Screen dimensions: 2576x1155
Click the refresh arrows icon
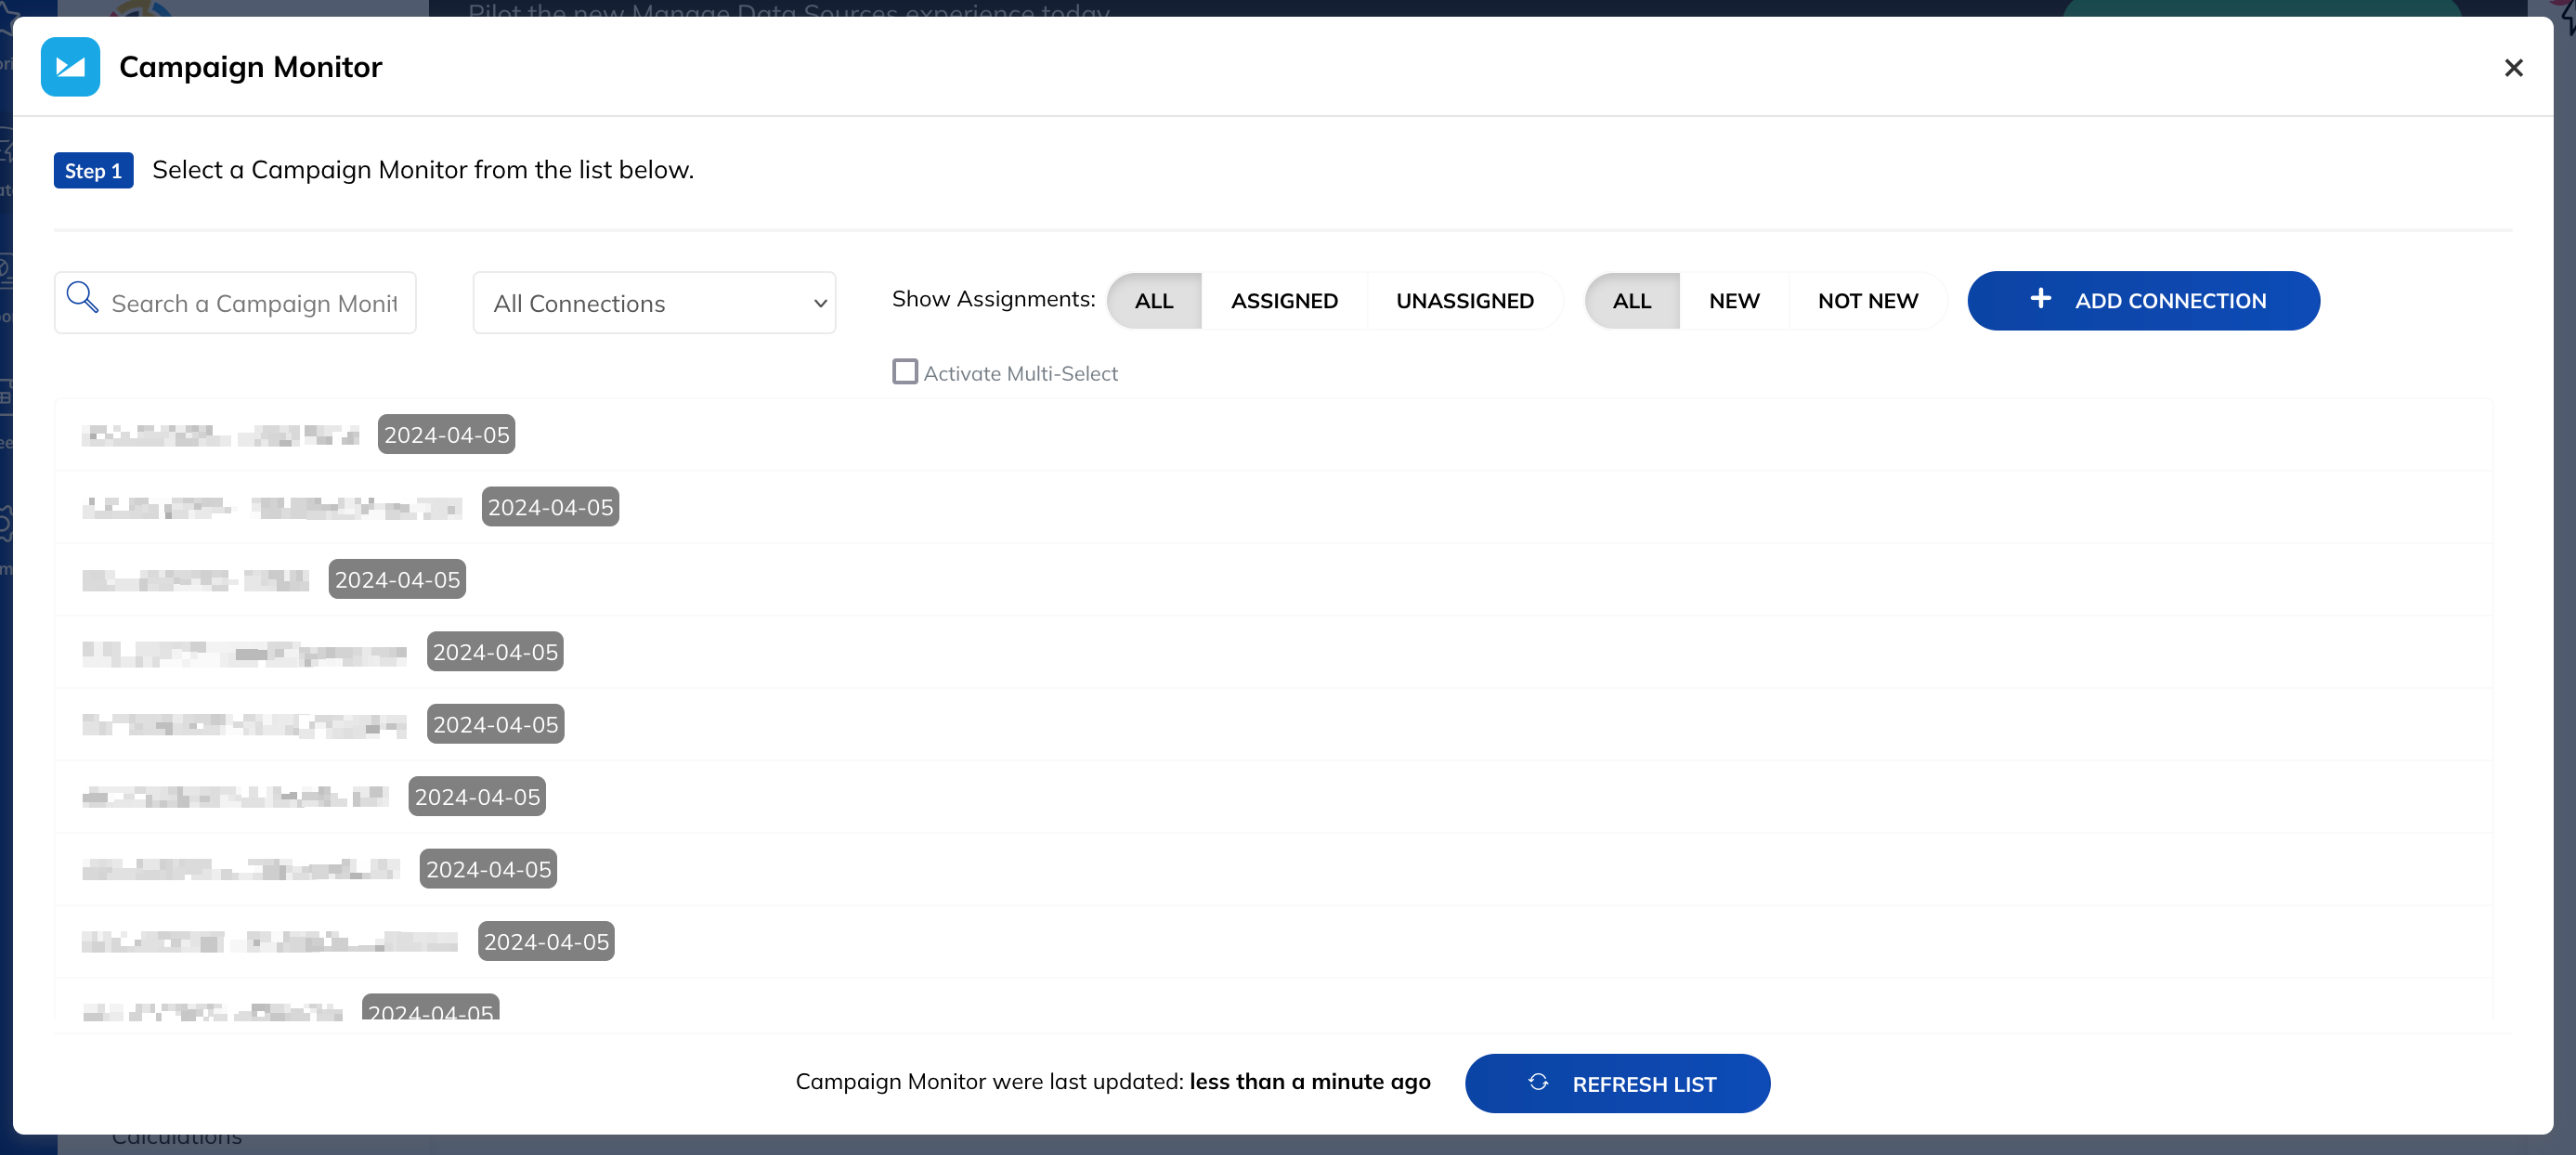[1538, 1082]
